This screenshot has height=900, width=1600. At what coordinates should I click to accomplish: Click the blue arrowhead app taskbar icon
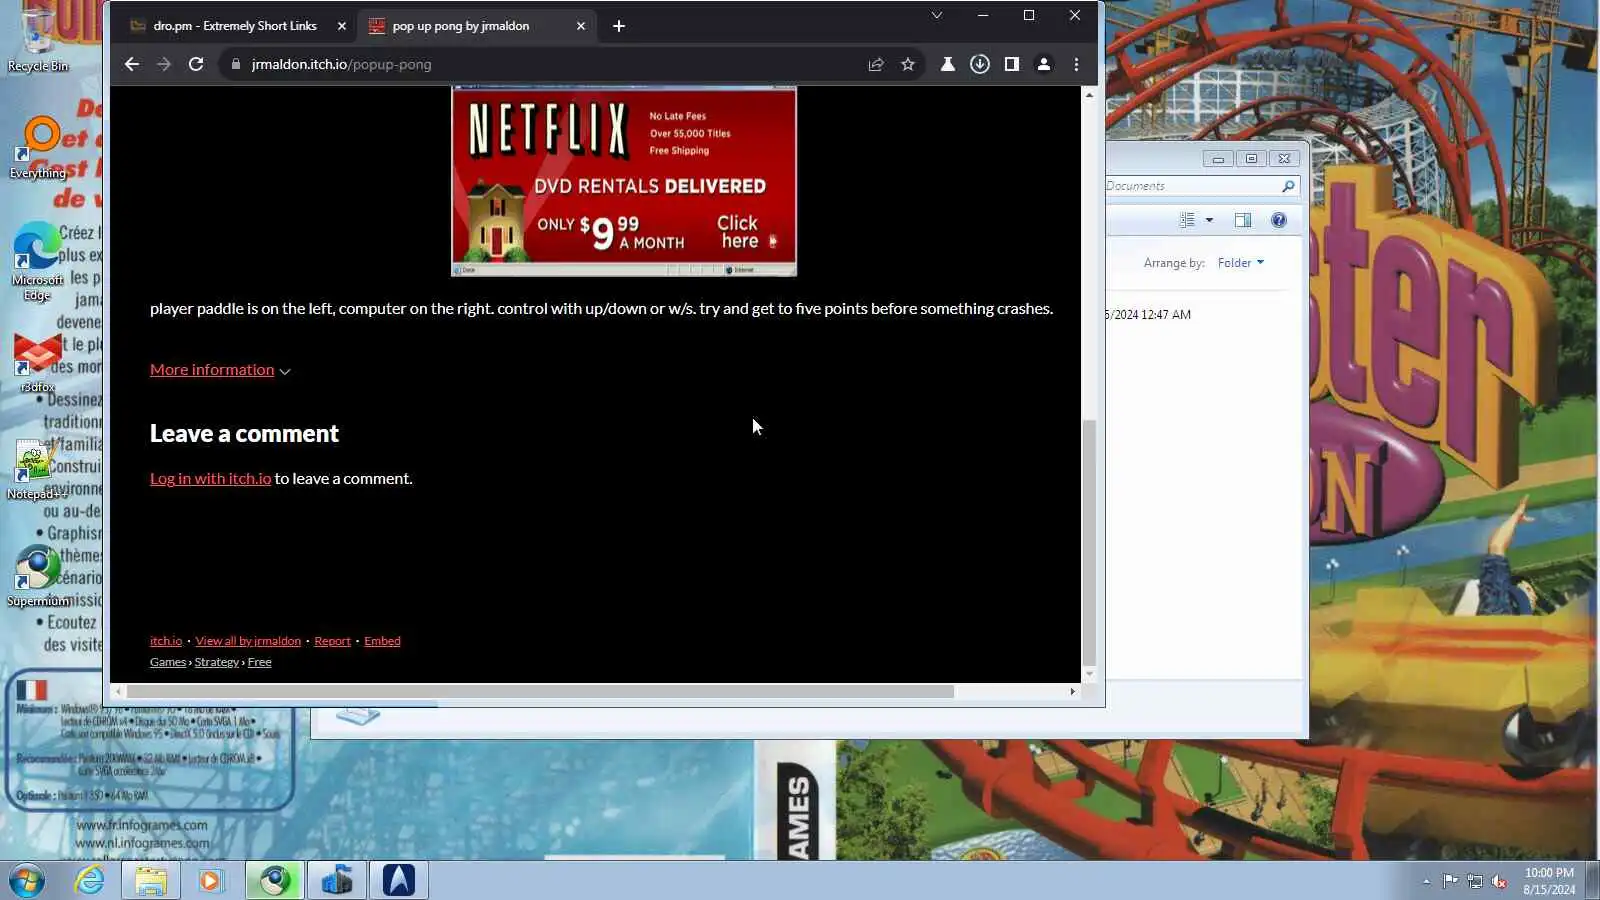pyautogui.click(x=398, y=881)
